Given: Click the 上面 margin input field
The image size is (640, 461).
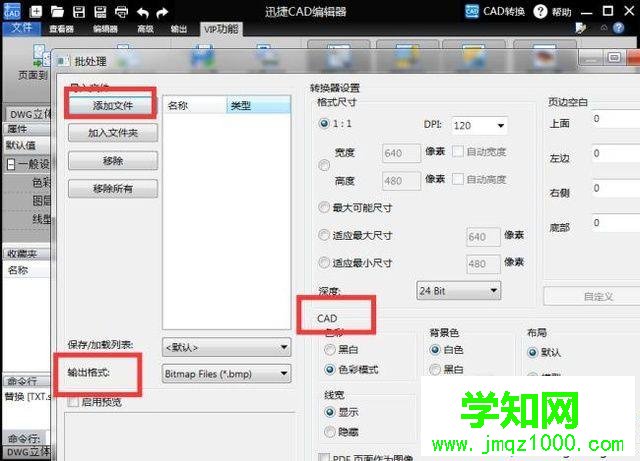Looking at the screenshot, I should 616,119.
